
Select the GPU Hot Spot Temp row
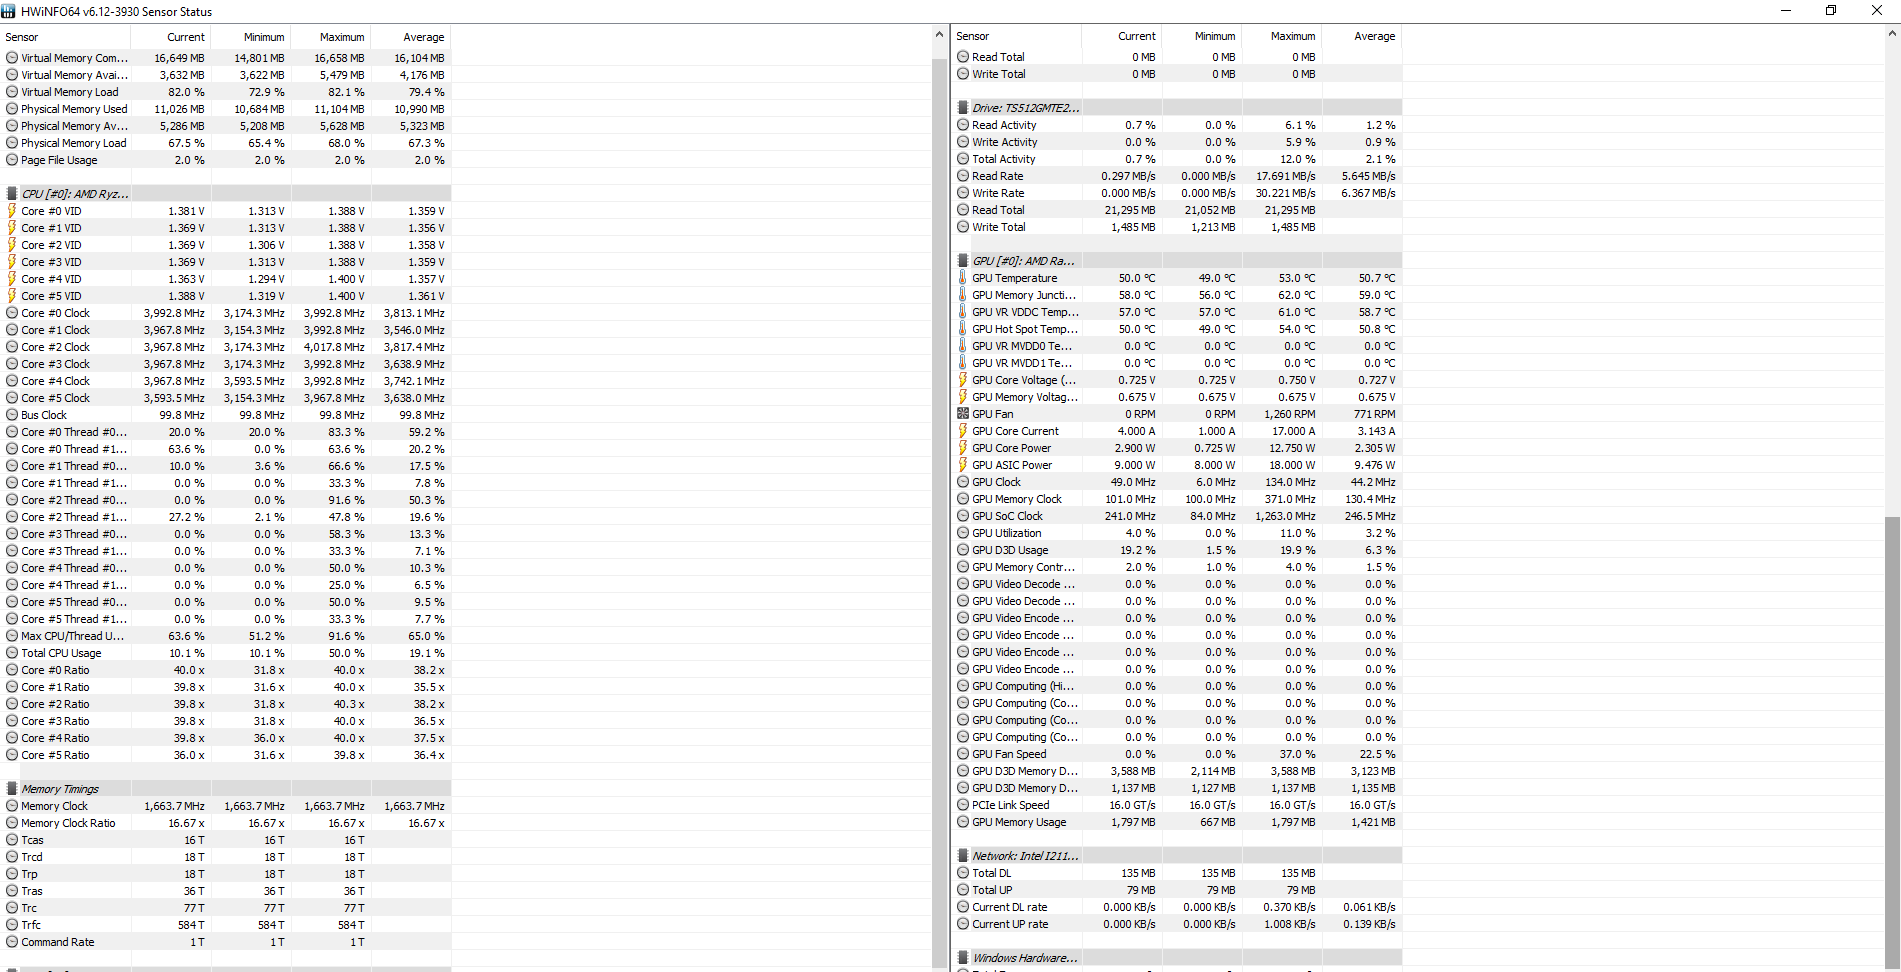pos(1024,329)
